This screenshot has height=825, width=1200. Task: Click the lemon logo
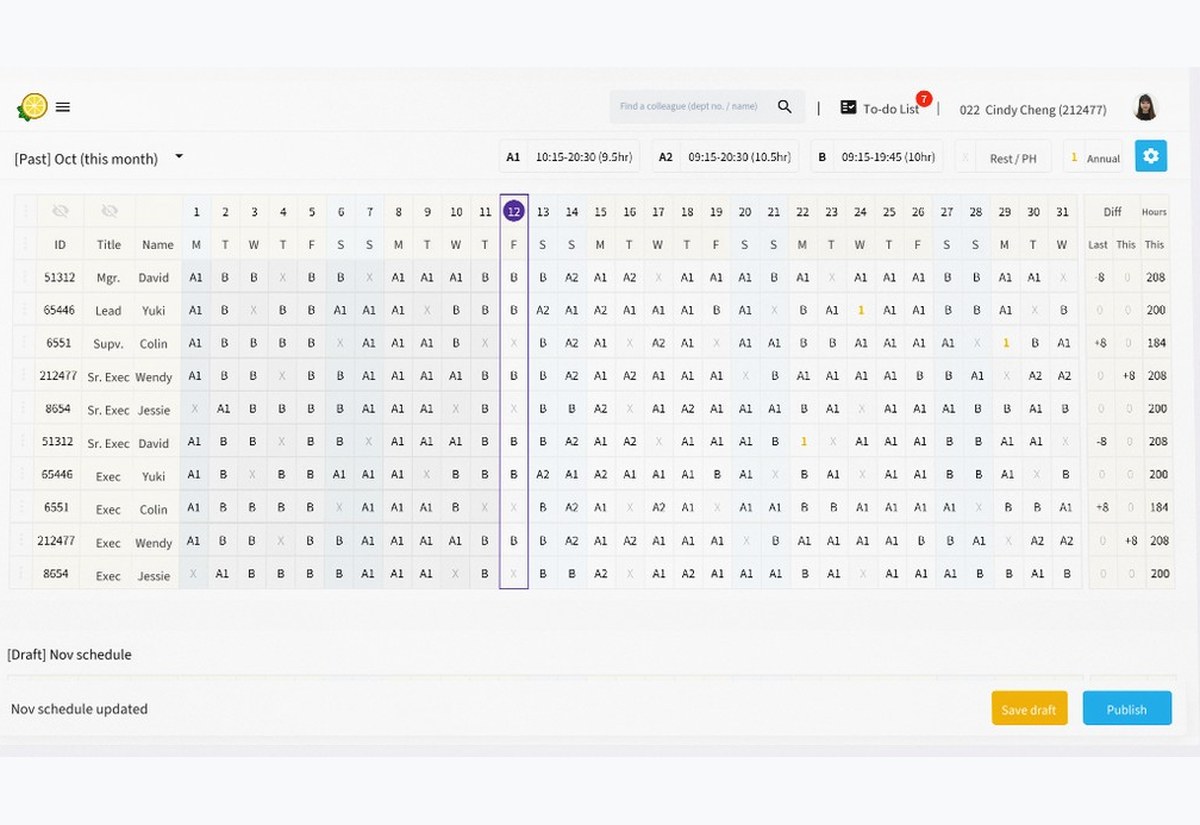point(33,107)
